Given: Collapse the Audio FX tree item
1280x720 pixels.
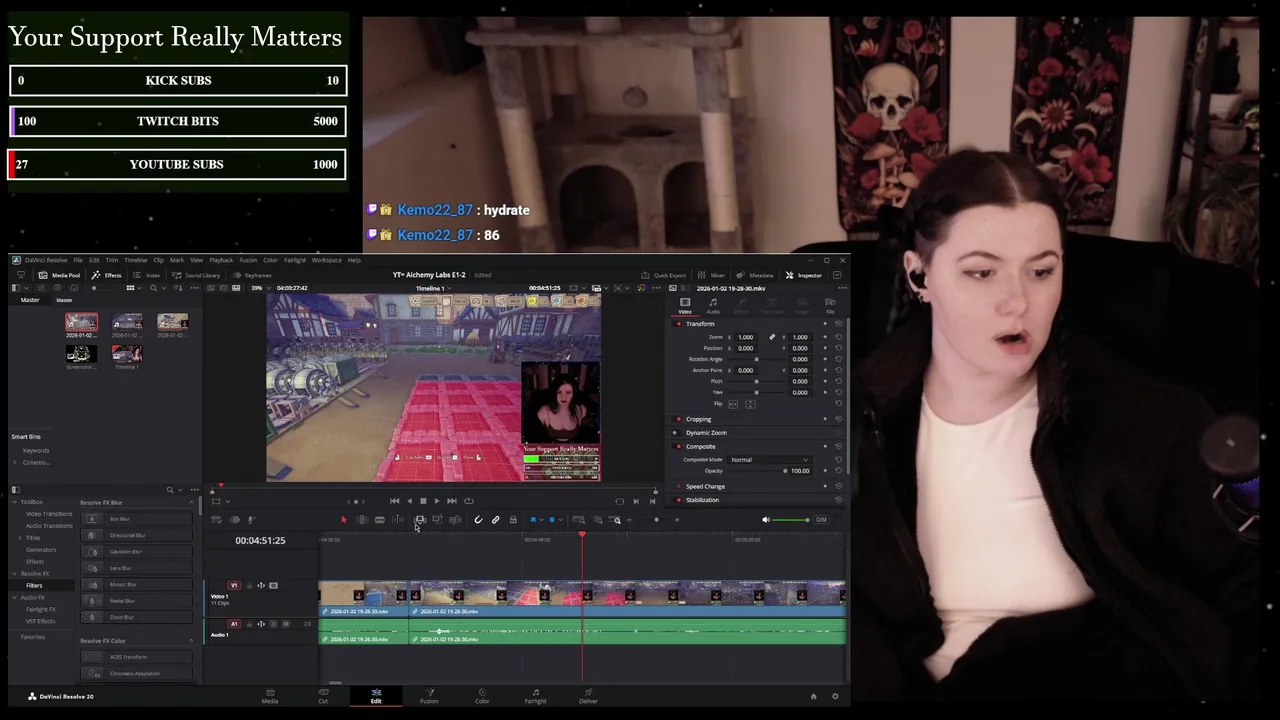Looking at the screenshot, I should point(14,597).
